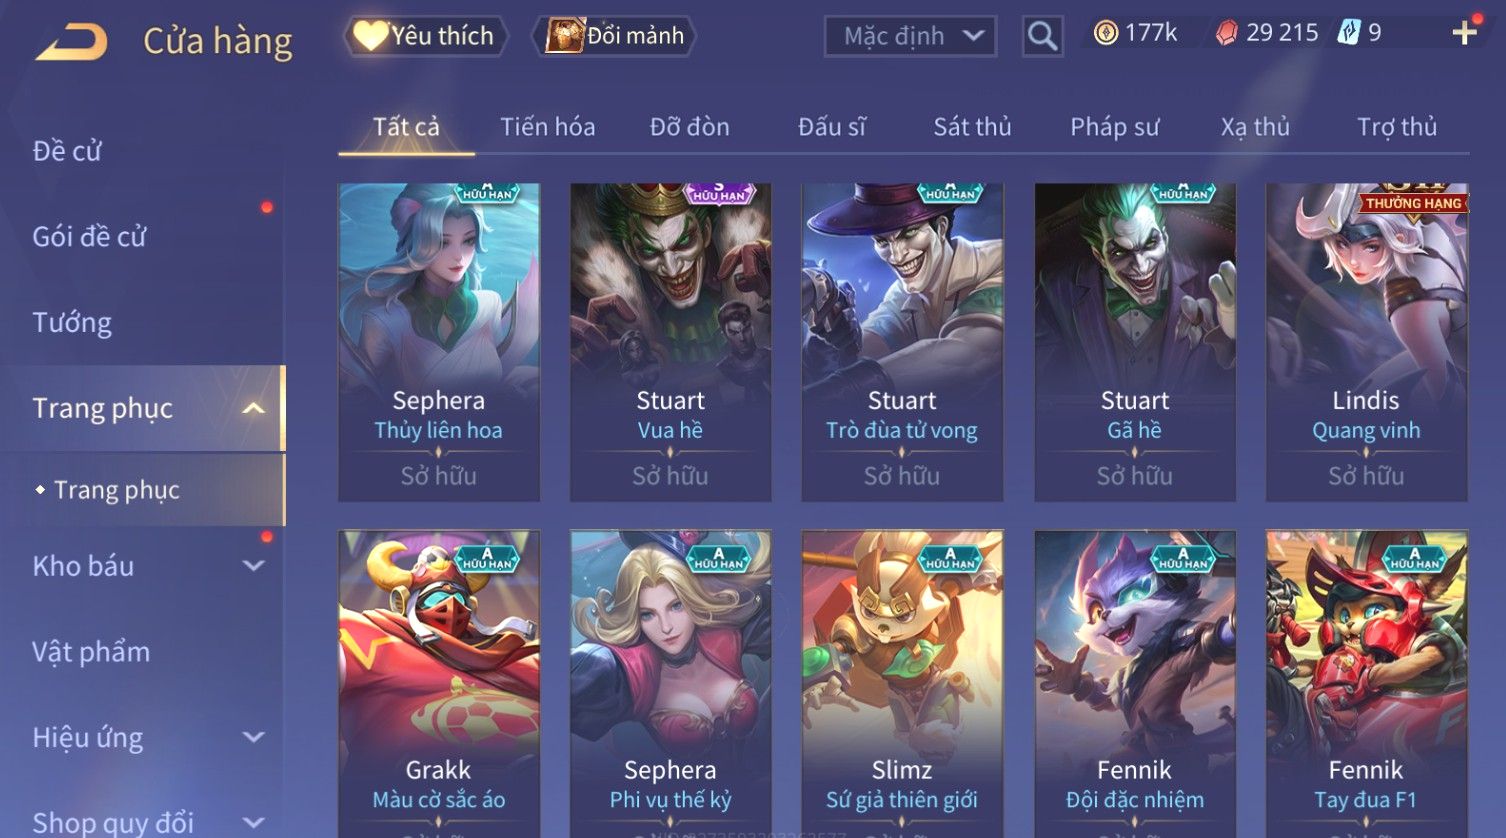Select the Sephera Thủy liên hoa card
This screenshot has width=1506, height=838.
[438, 342]
